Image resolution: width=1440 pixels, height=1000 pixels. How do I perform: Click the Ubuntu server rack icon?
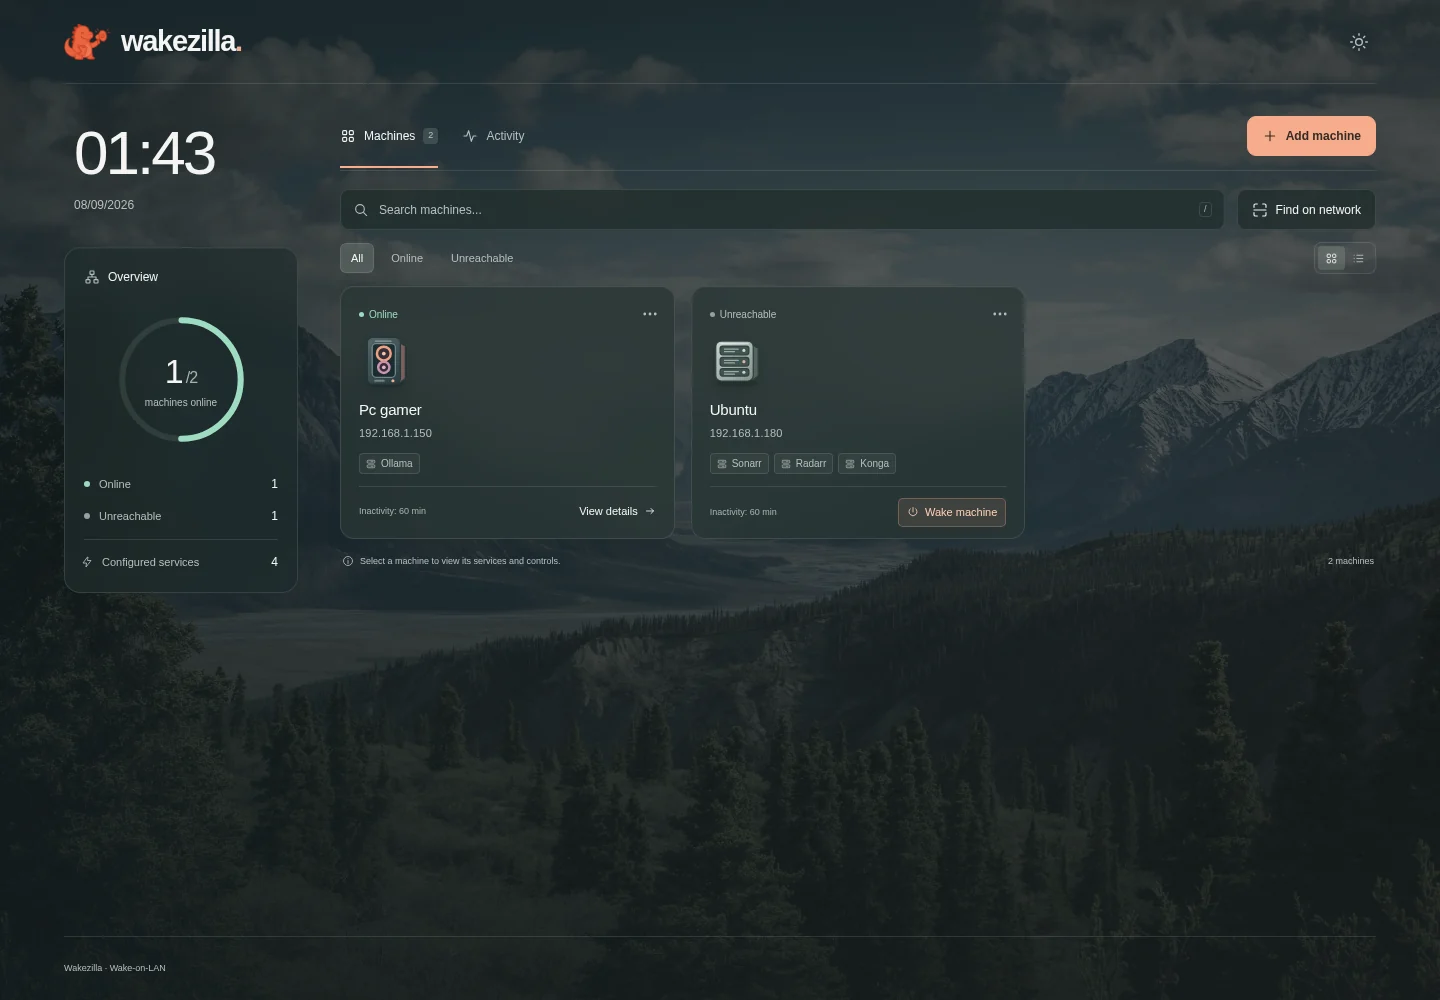(x=736, y=361)
